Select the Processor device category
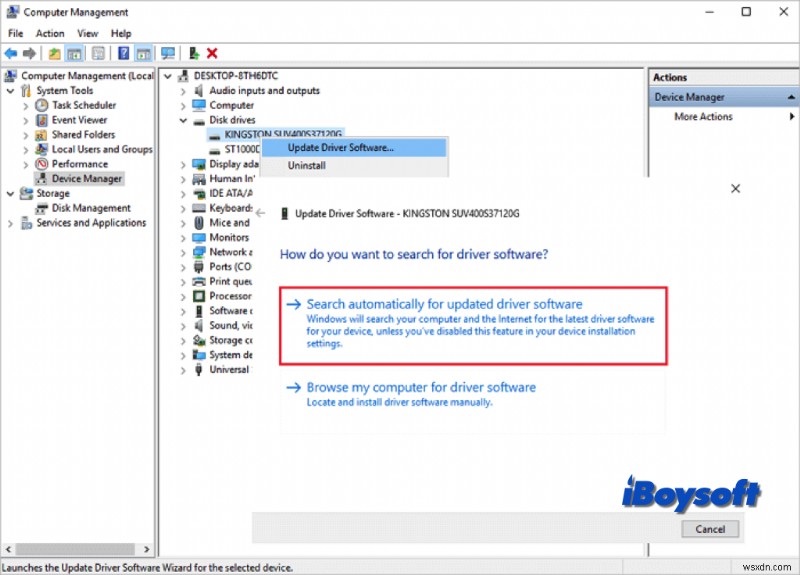This screenshot has height=575, width=800. pos(231,296)
